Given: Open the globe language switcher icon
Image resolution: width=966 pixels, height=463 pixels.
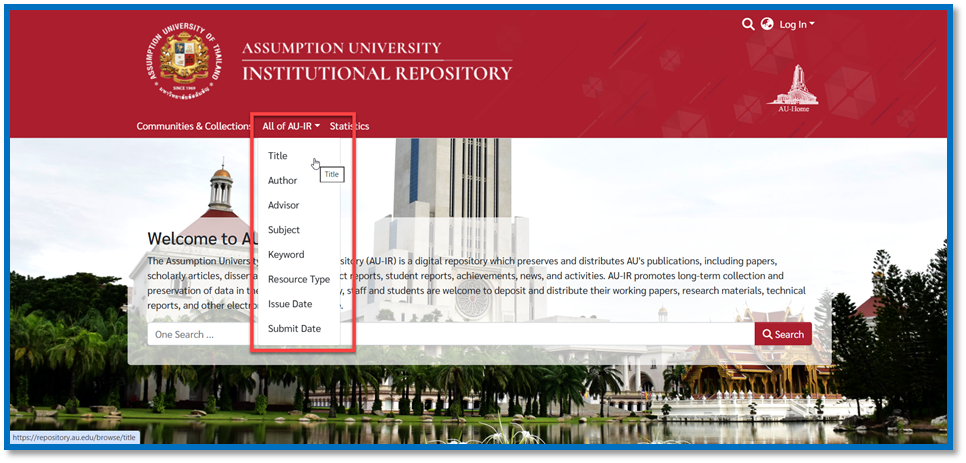Looking at the screenshot, I should [x=767, y=24].
